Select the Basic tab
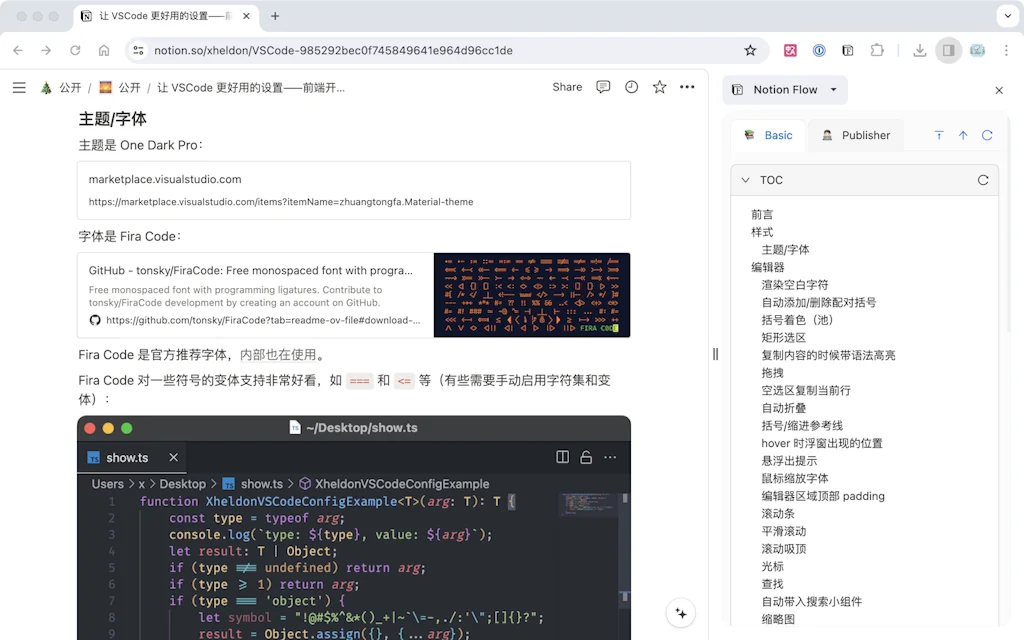This screenshot has width=1024, height=640. 768,135
